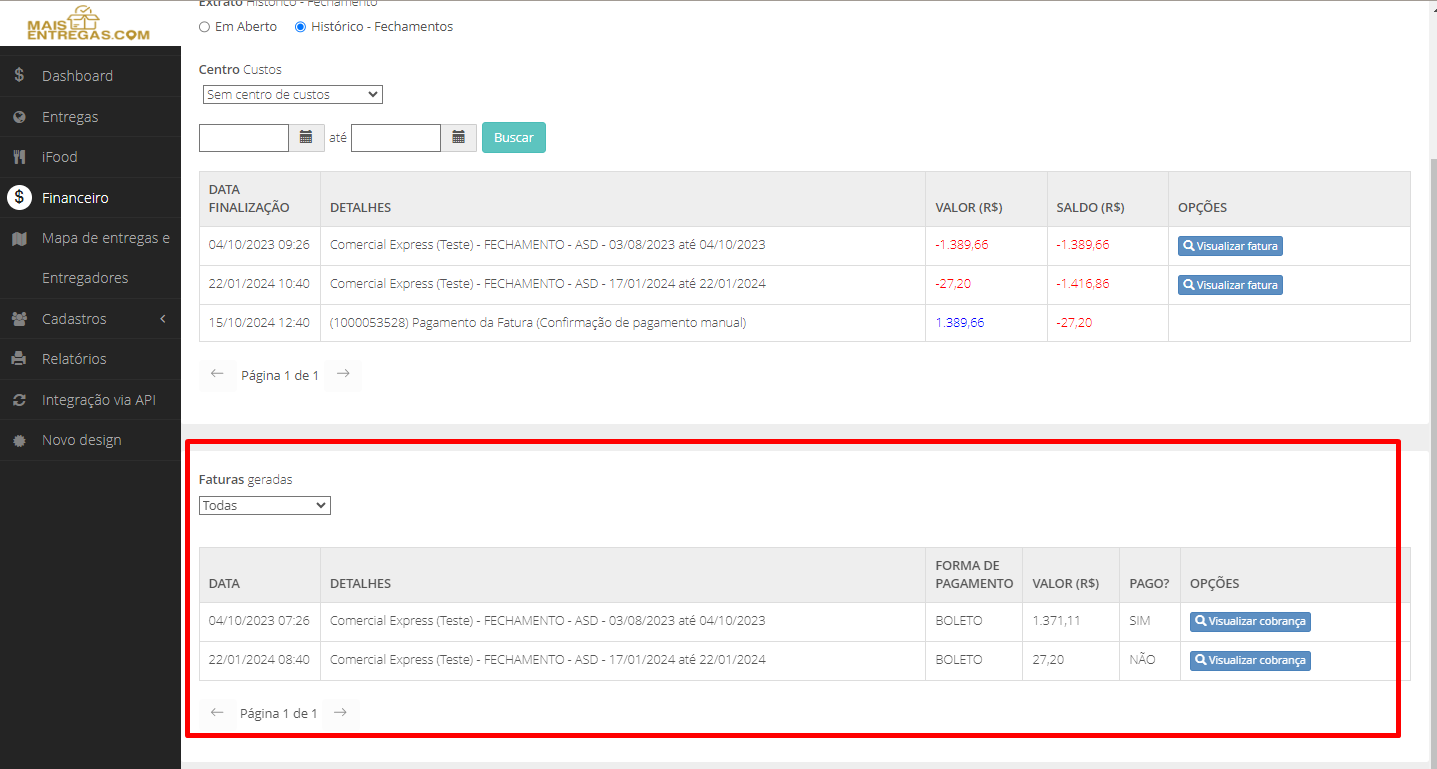
Task: Visualizar cobrança for the 27,20 invoice
Action: (x=1250, y=660)
